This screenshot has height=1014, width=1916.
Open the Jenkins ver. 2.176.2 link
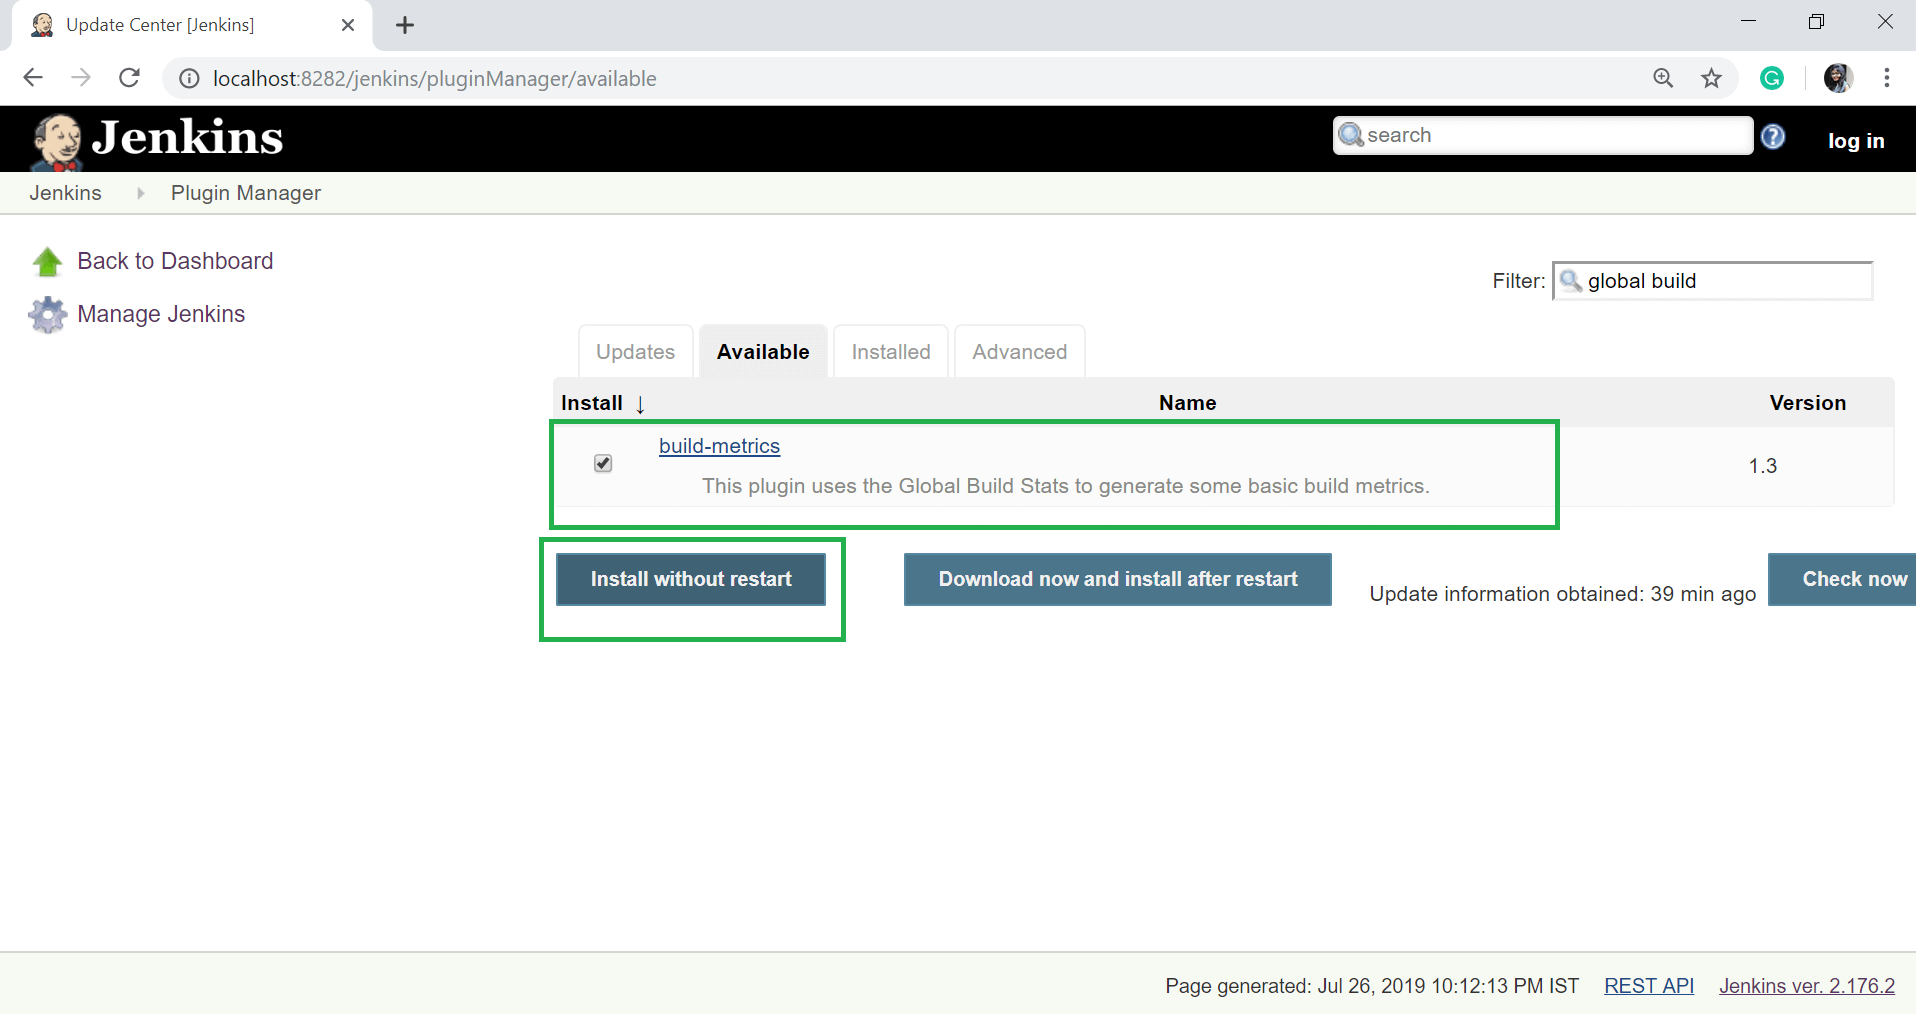pos(1807,986)
